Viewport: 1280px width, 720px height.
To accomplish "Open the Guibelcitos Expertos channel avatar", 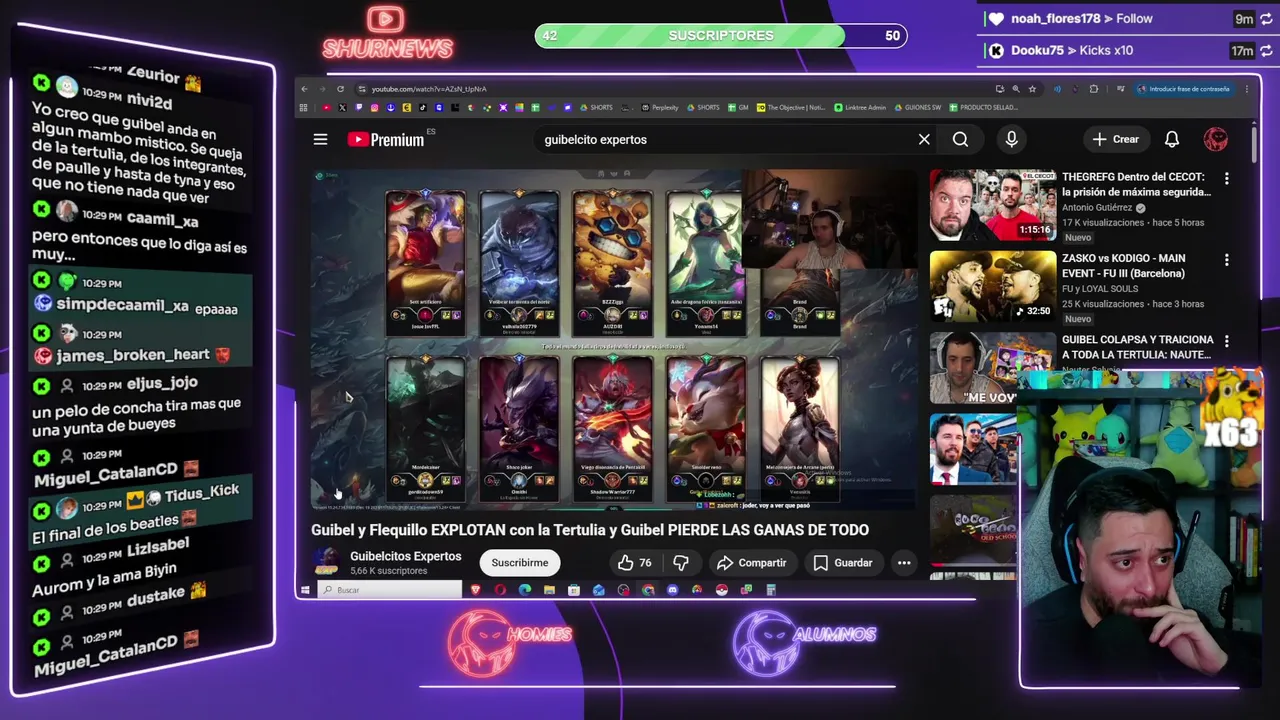I will click(325, 562).
